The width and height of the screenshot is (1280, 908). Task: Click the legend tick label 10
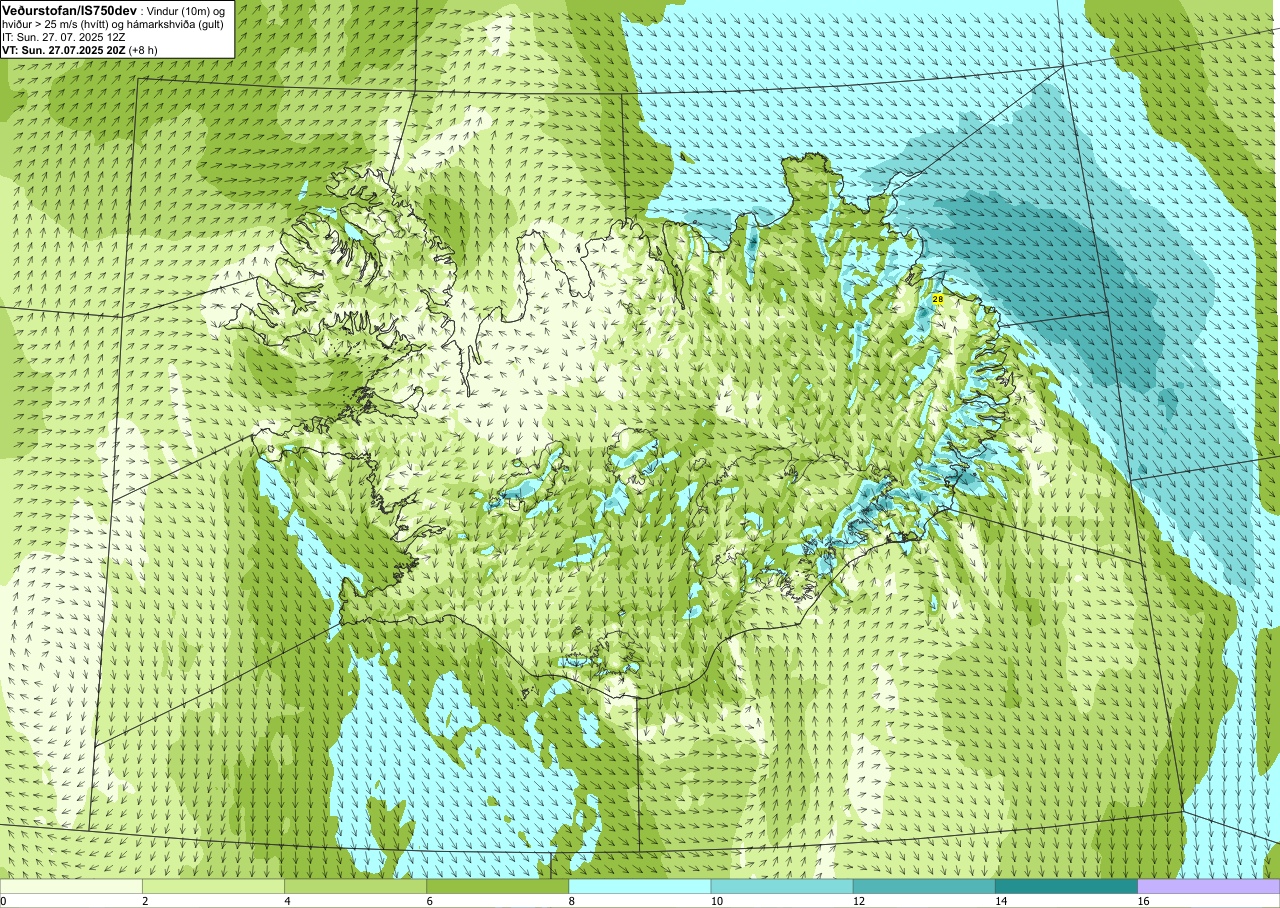click(x=716, y=901)
